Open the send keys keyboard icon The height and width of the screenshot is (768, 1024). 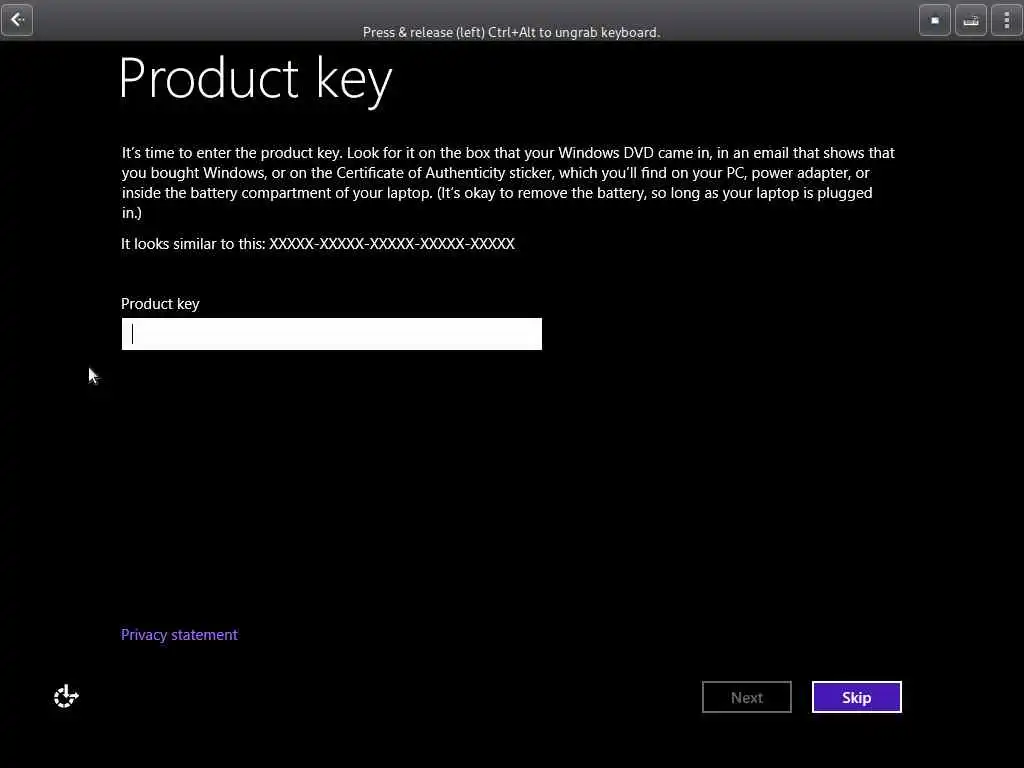coord(970,20)
